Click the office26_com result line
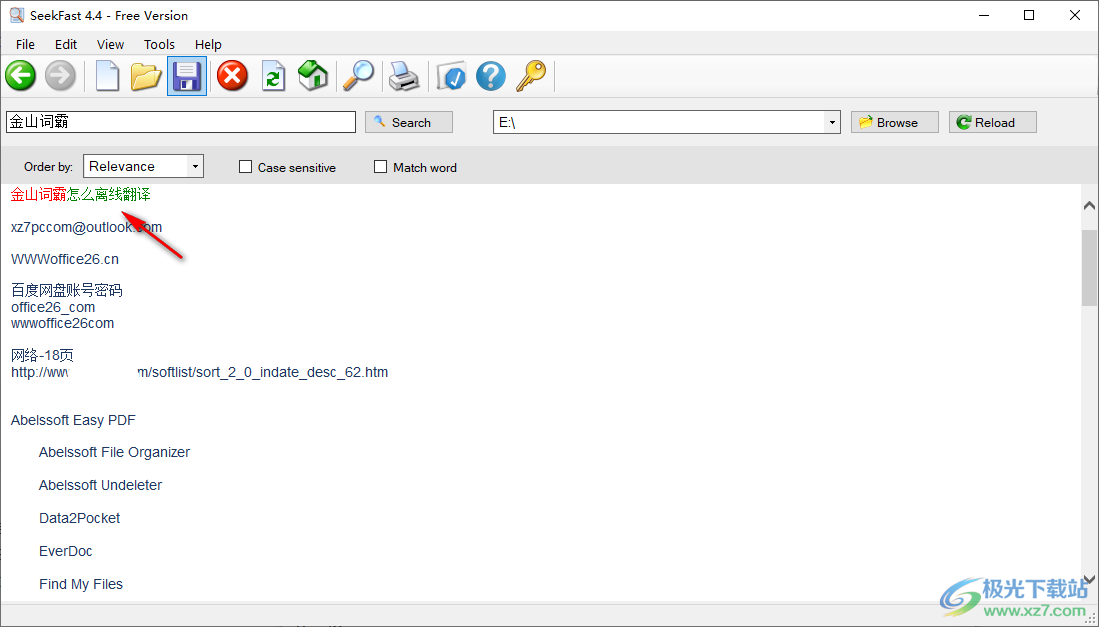This screenshot has height=627, width=1099. [x=53, y=307]
